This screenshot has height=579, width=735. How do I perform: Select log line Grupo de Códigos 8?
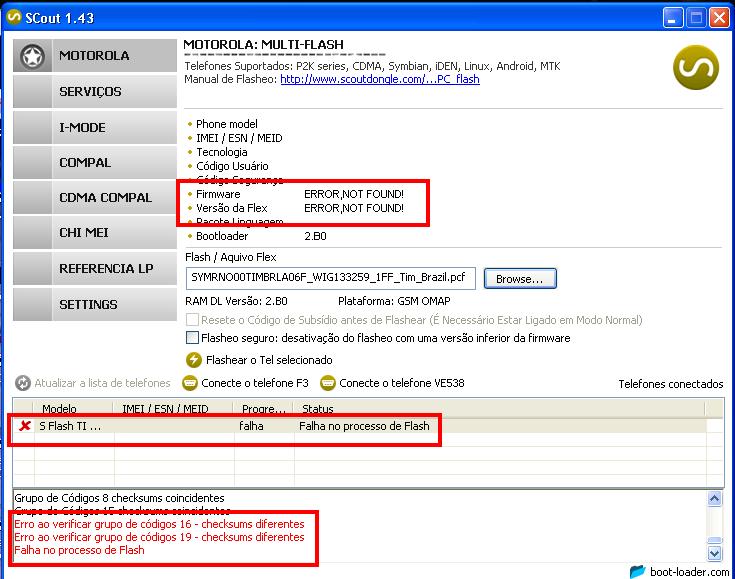(119, 498)
